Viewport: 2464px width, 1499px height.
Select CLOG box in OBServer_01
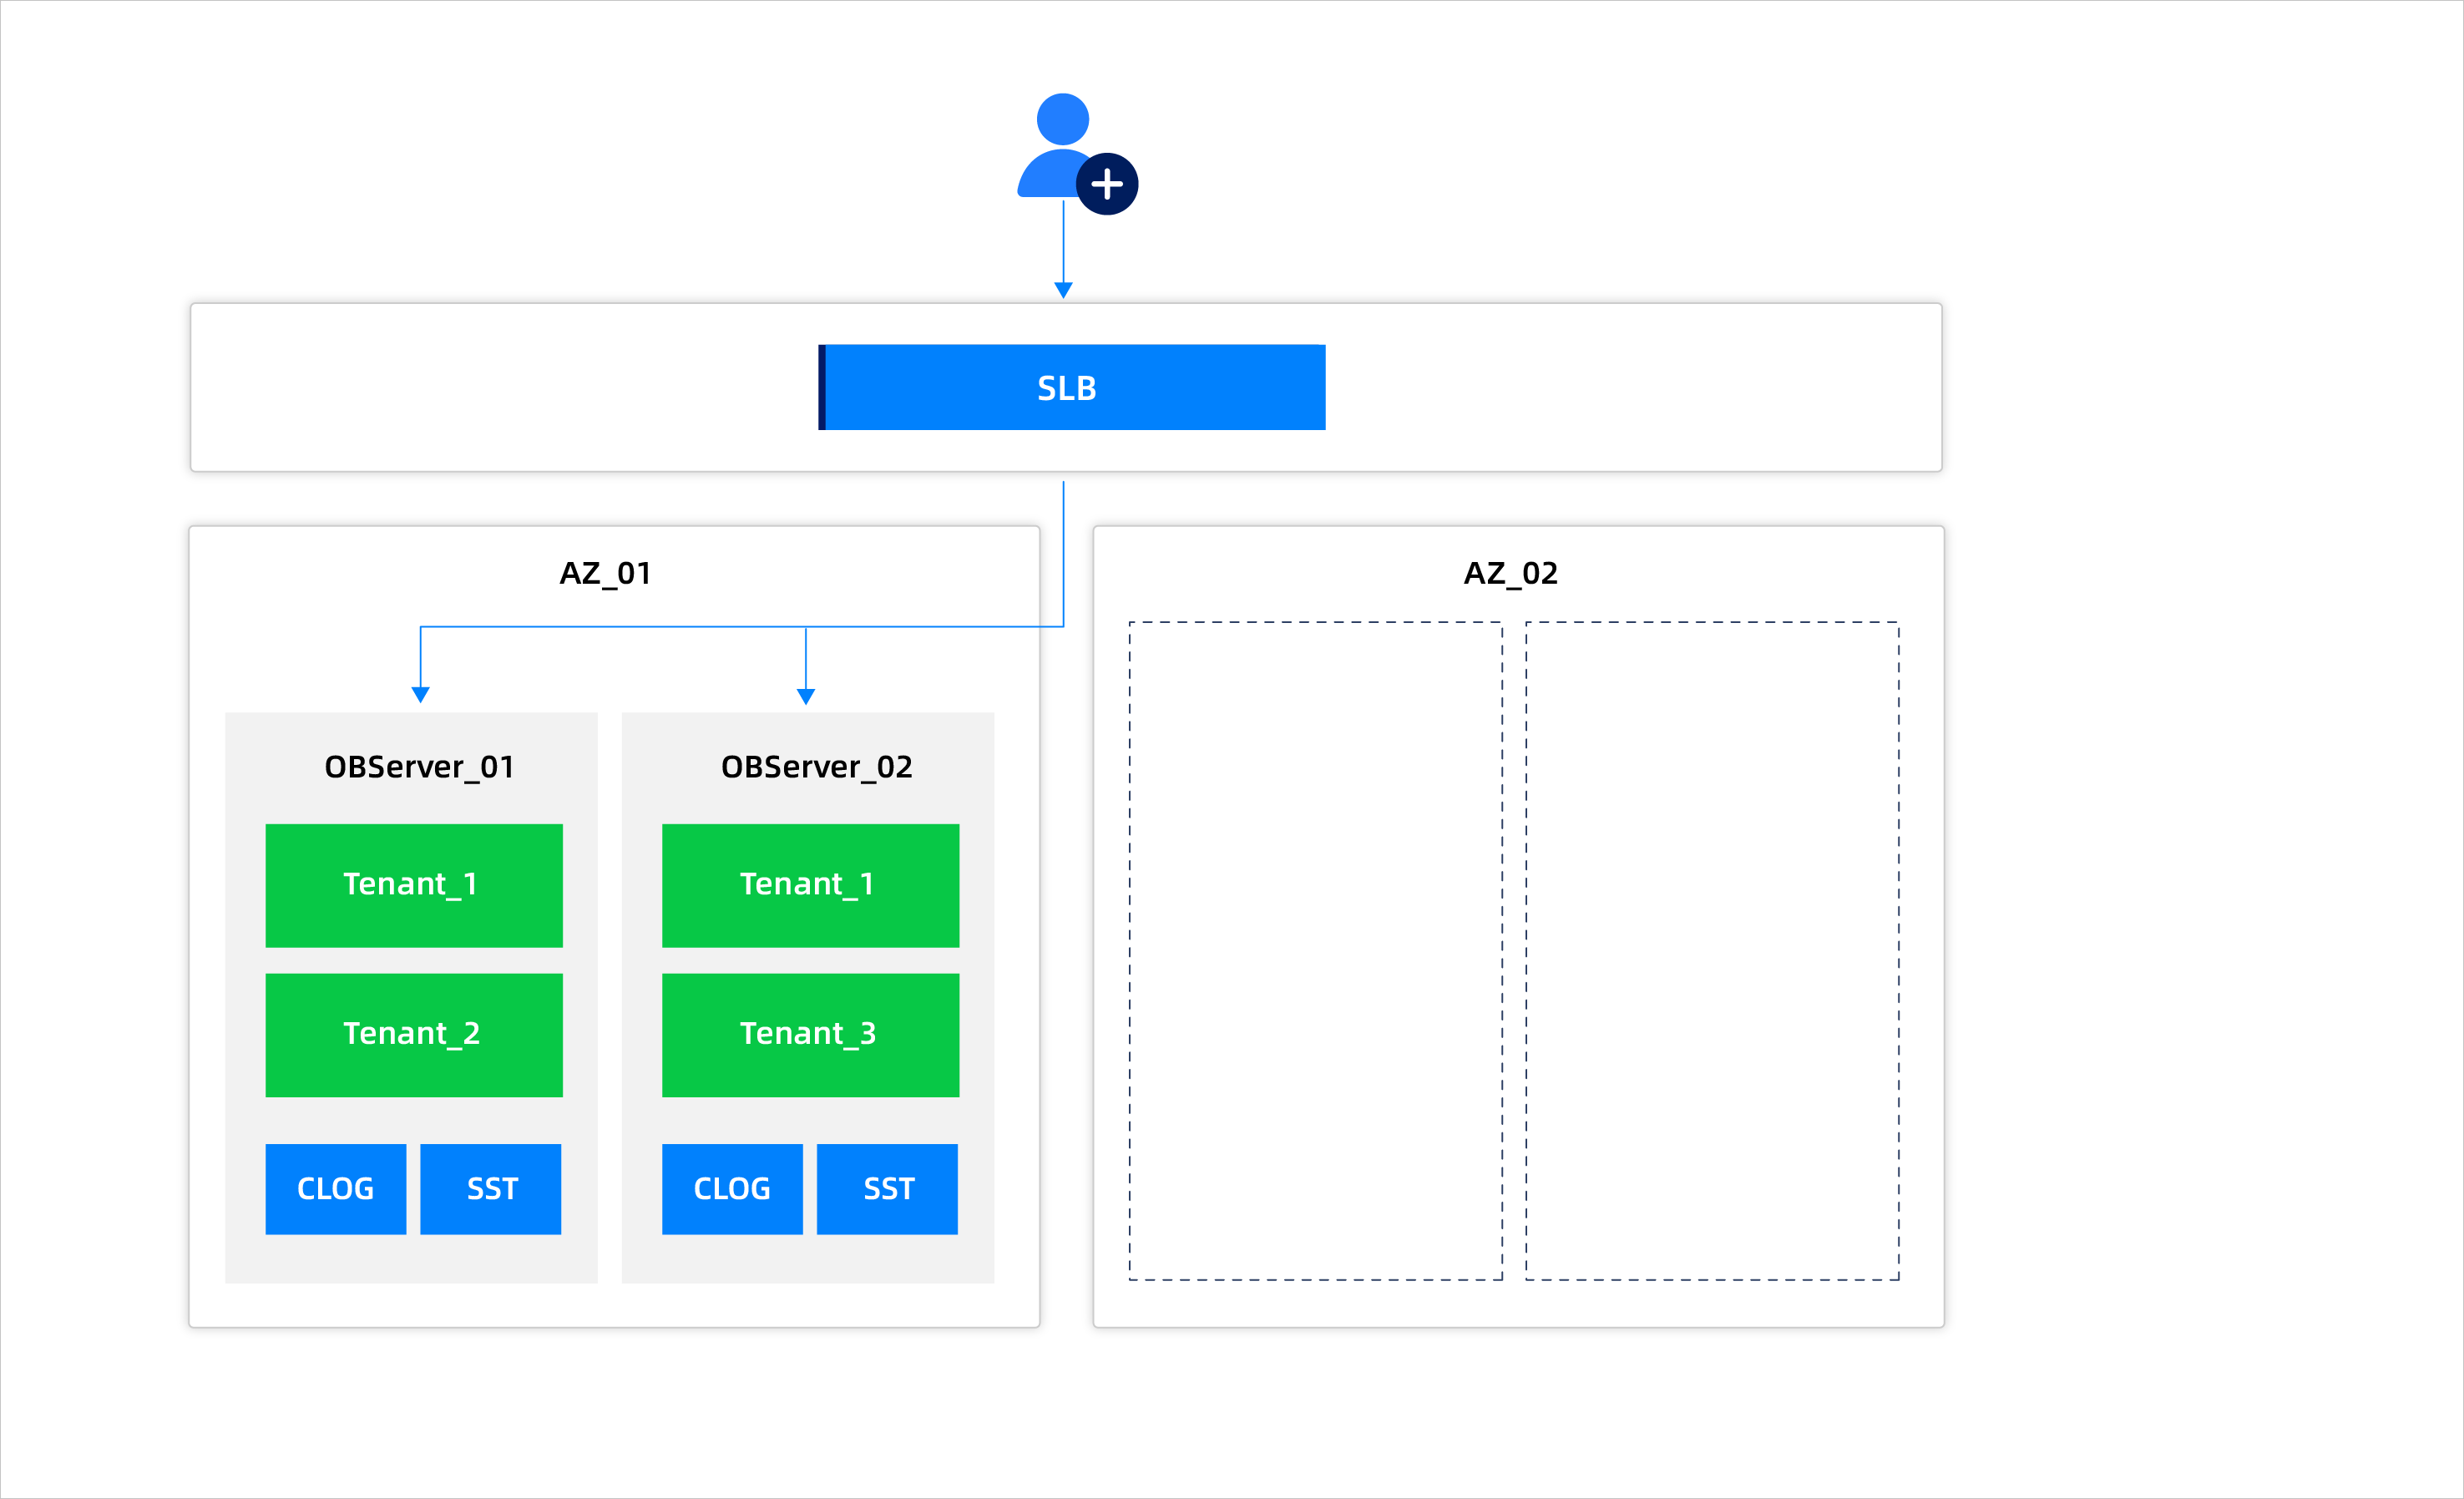point(336,1188)
